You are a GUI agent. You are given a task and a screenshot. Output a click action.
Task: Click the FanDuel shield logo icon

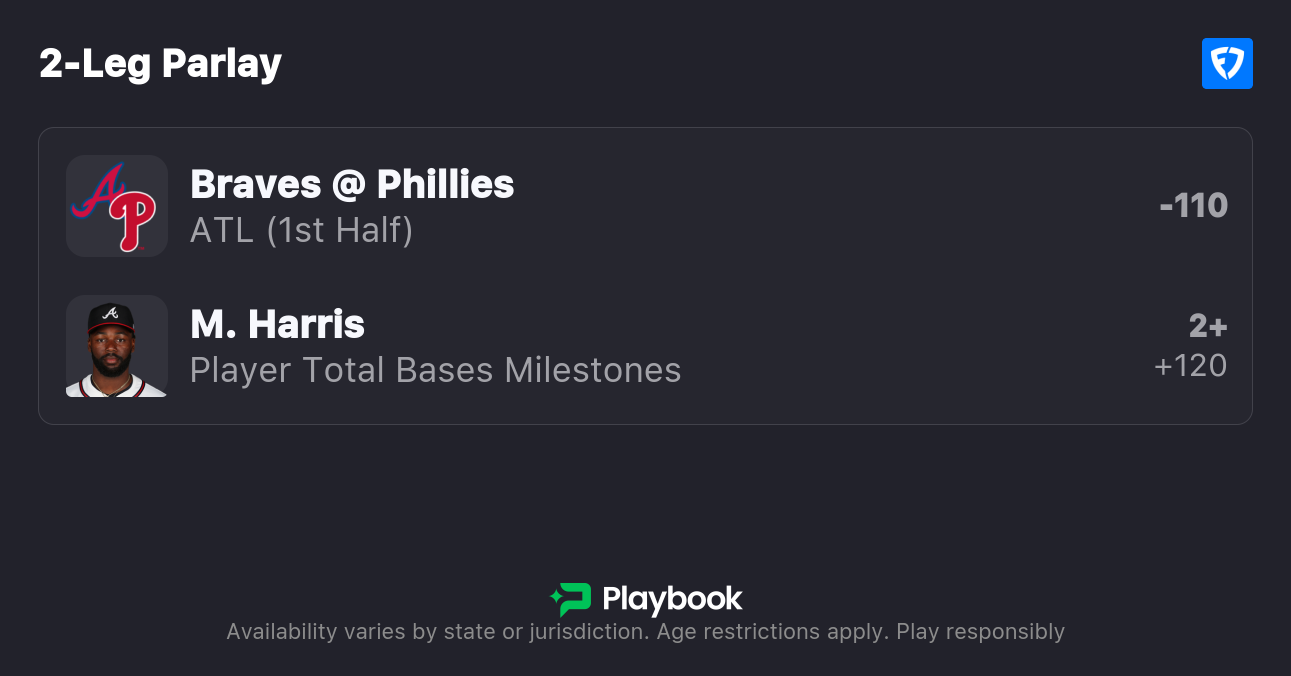point(1227,64)
